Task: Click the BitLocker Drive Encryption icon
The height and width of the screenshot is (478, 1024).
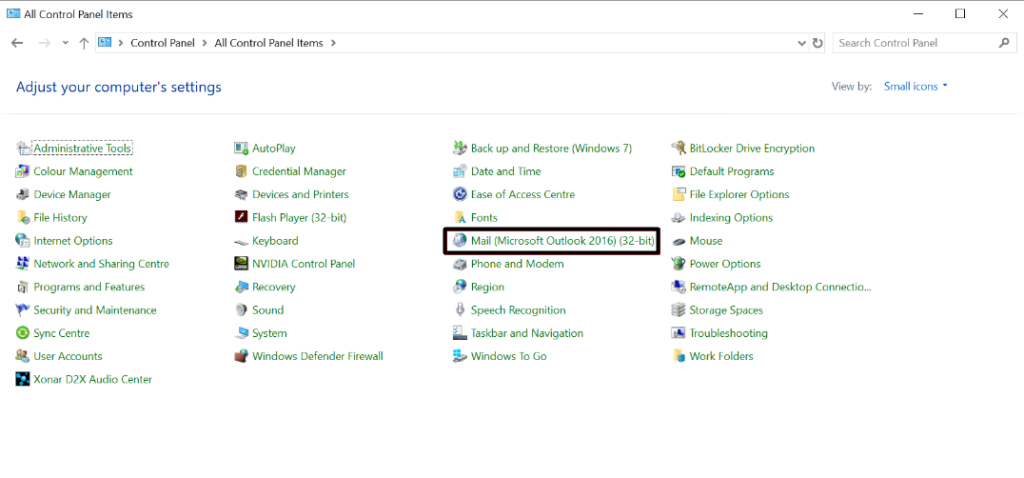Action: pyautogui.click(x=679, y=148)
